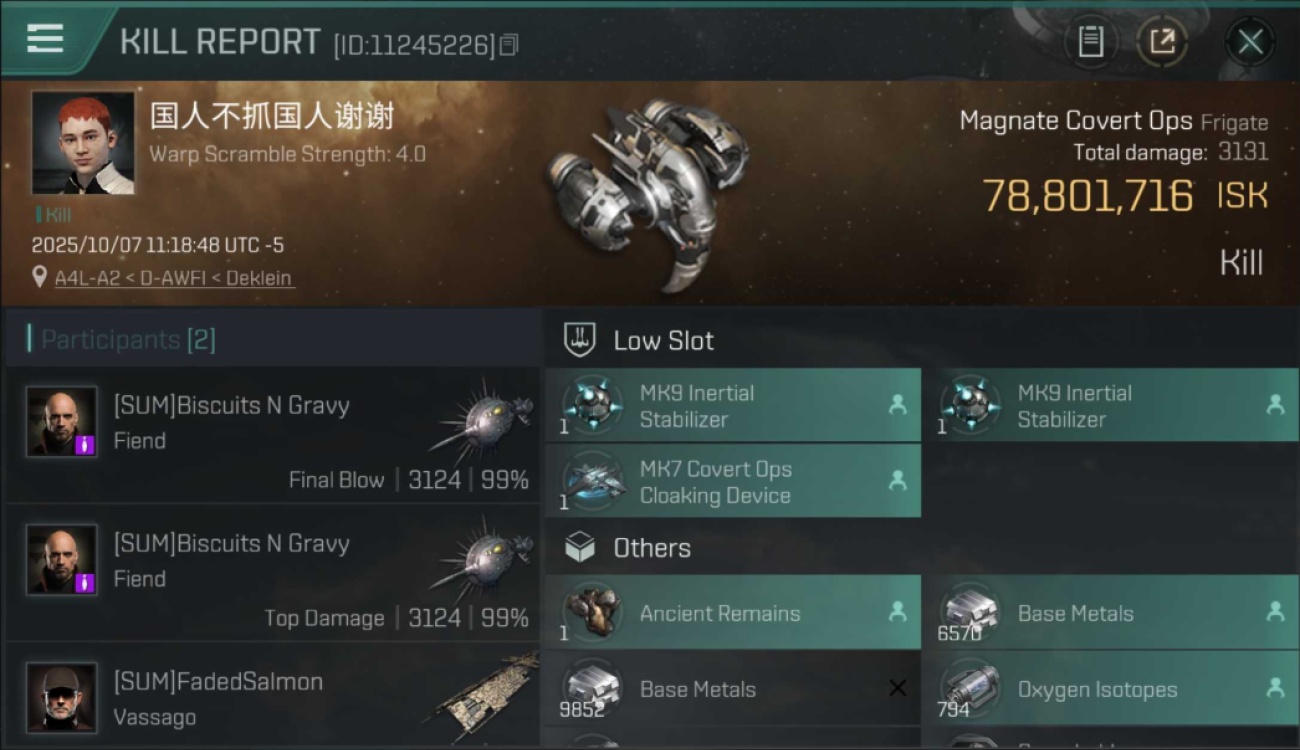The height and width of the screenshot is (750, 1300).
Task: Select the Oxygen Isotopes item
Action: point(1109,689)
